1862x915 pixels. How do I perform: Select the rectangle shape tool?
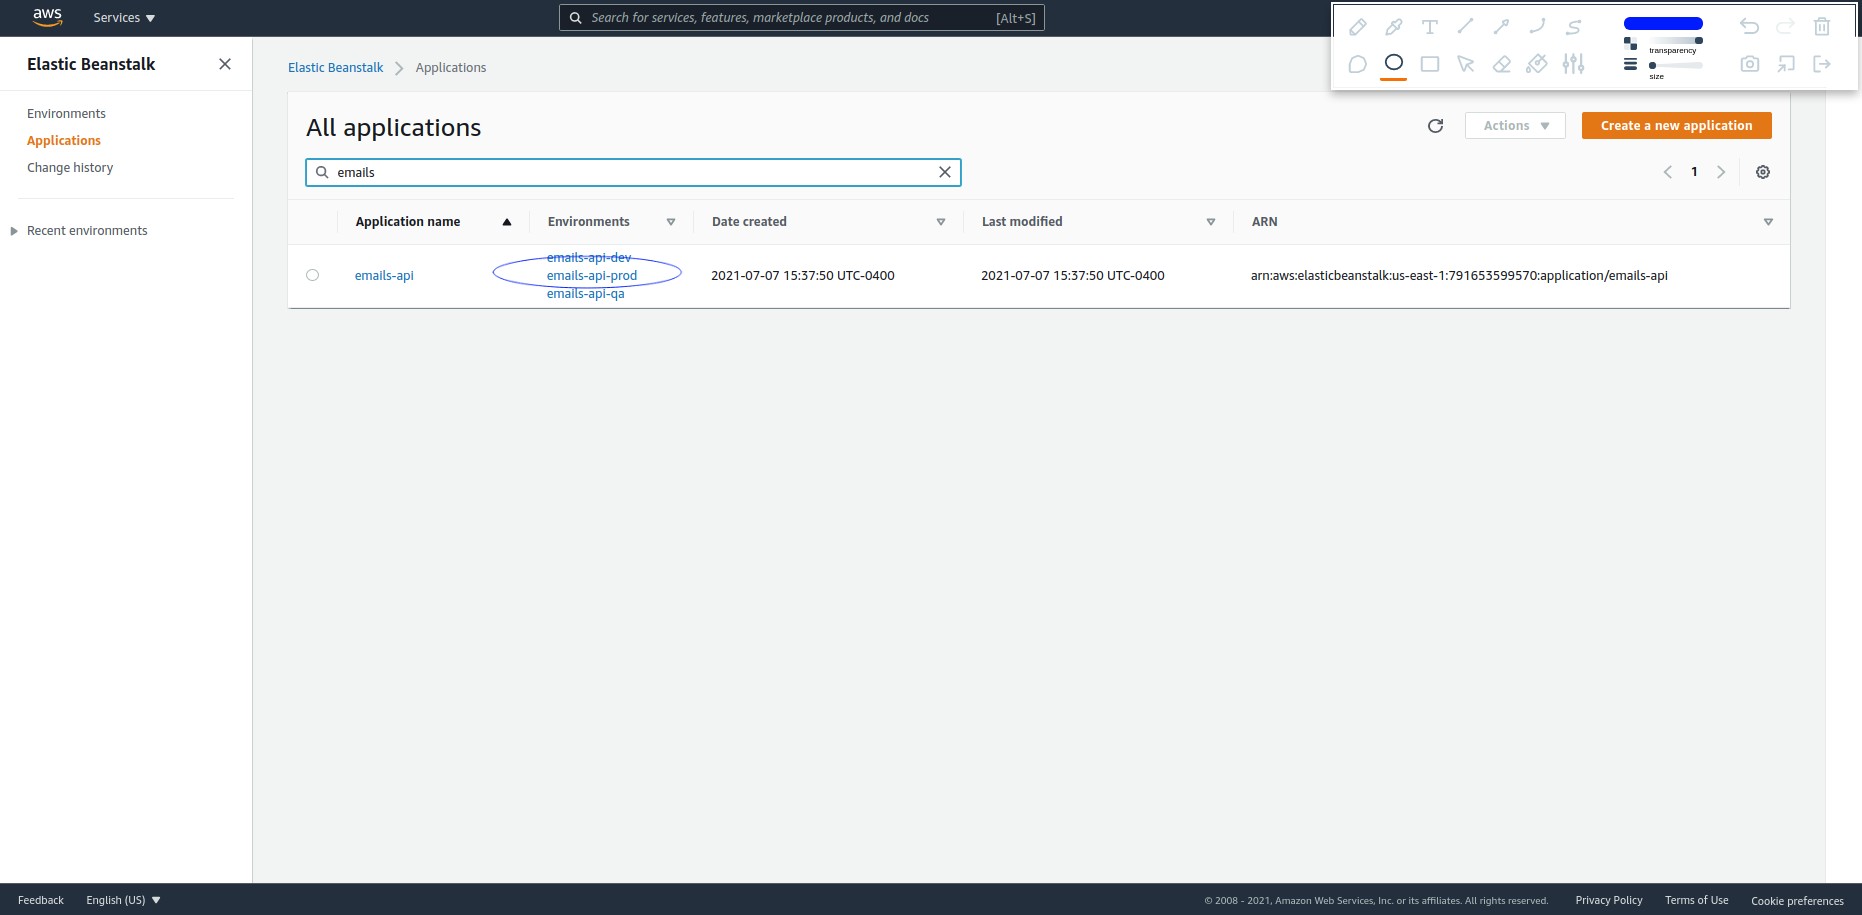(1429, 64)
